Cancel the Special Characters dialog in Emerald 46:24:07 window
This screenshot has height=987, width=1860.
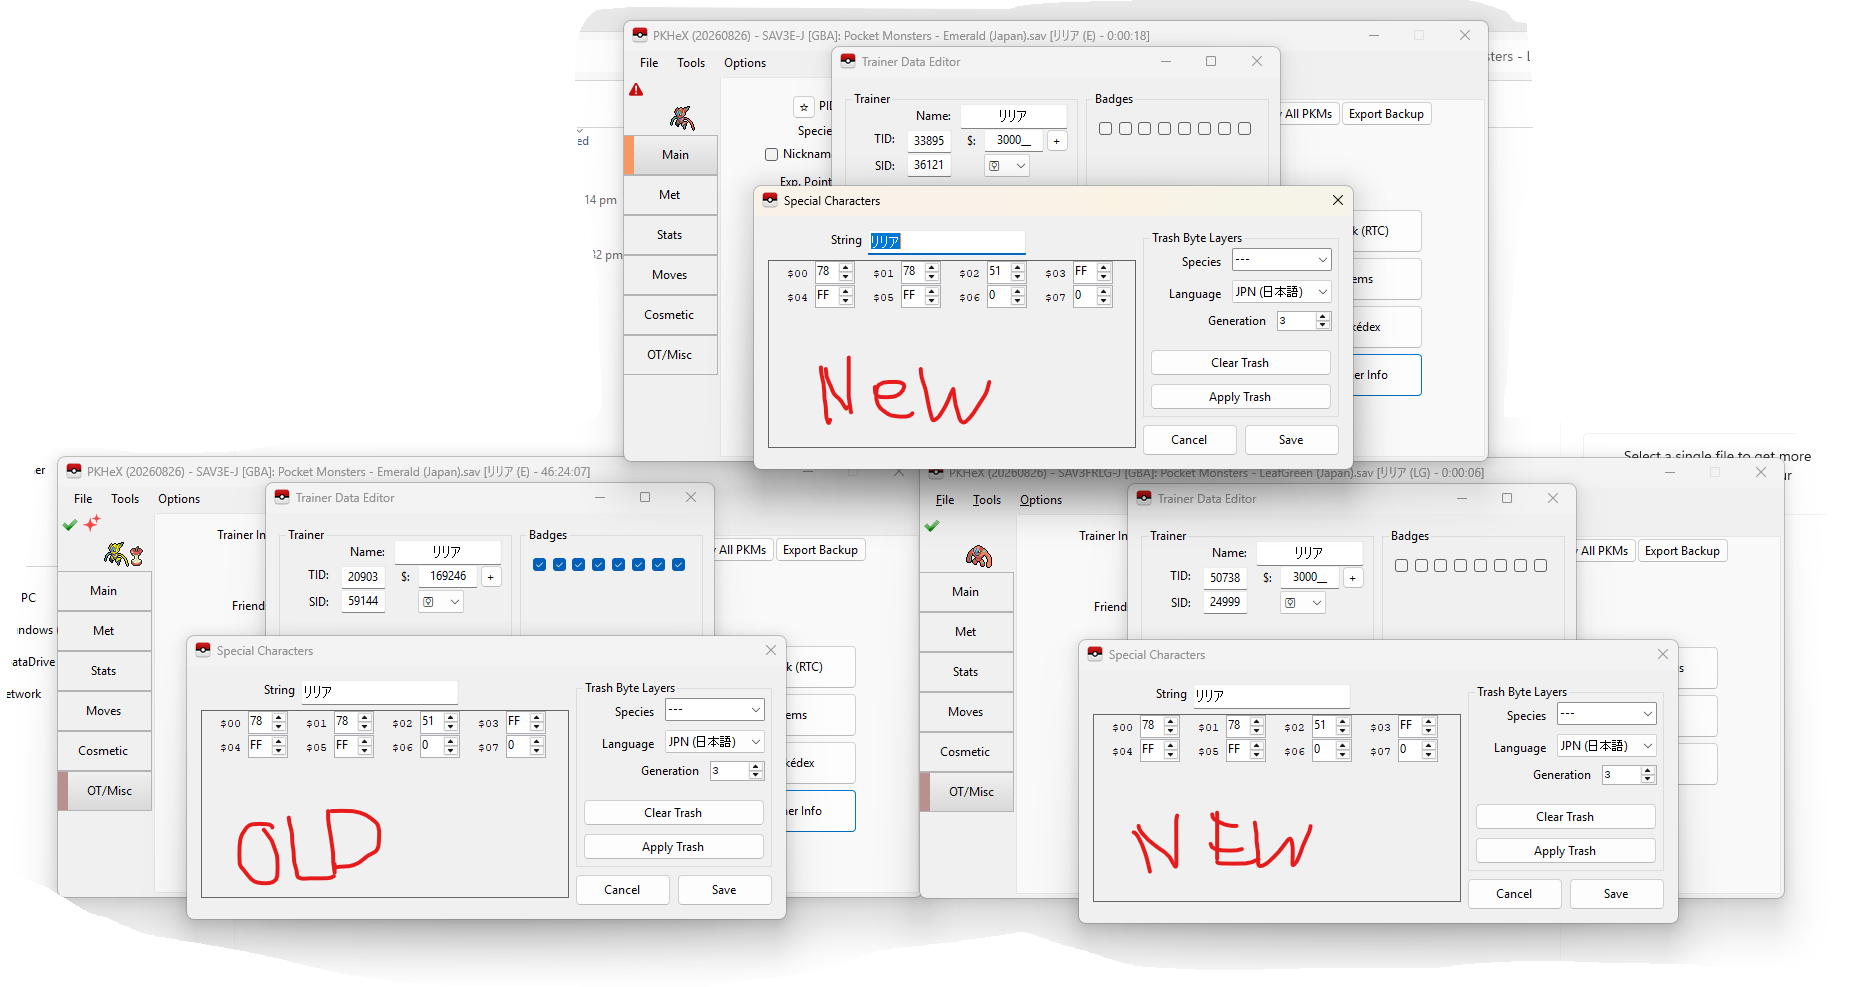[622, 890]
